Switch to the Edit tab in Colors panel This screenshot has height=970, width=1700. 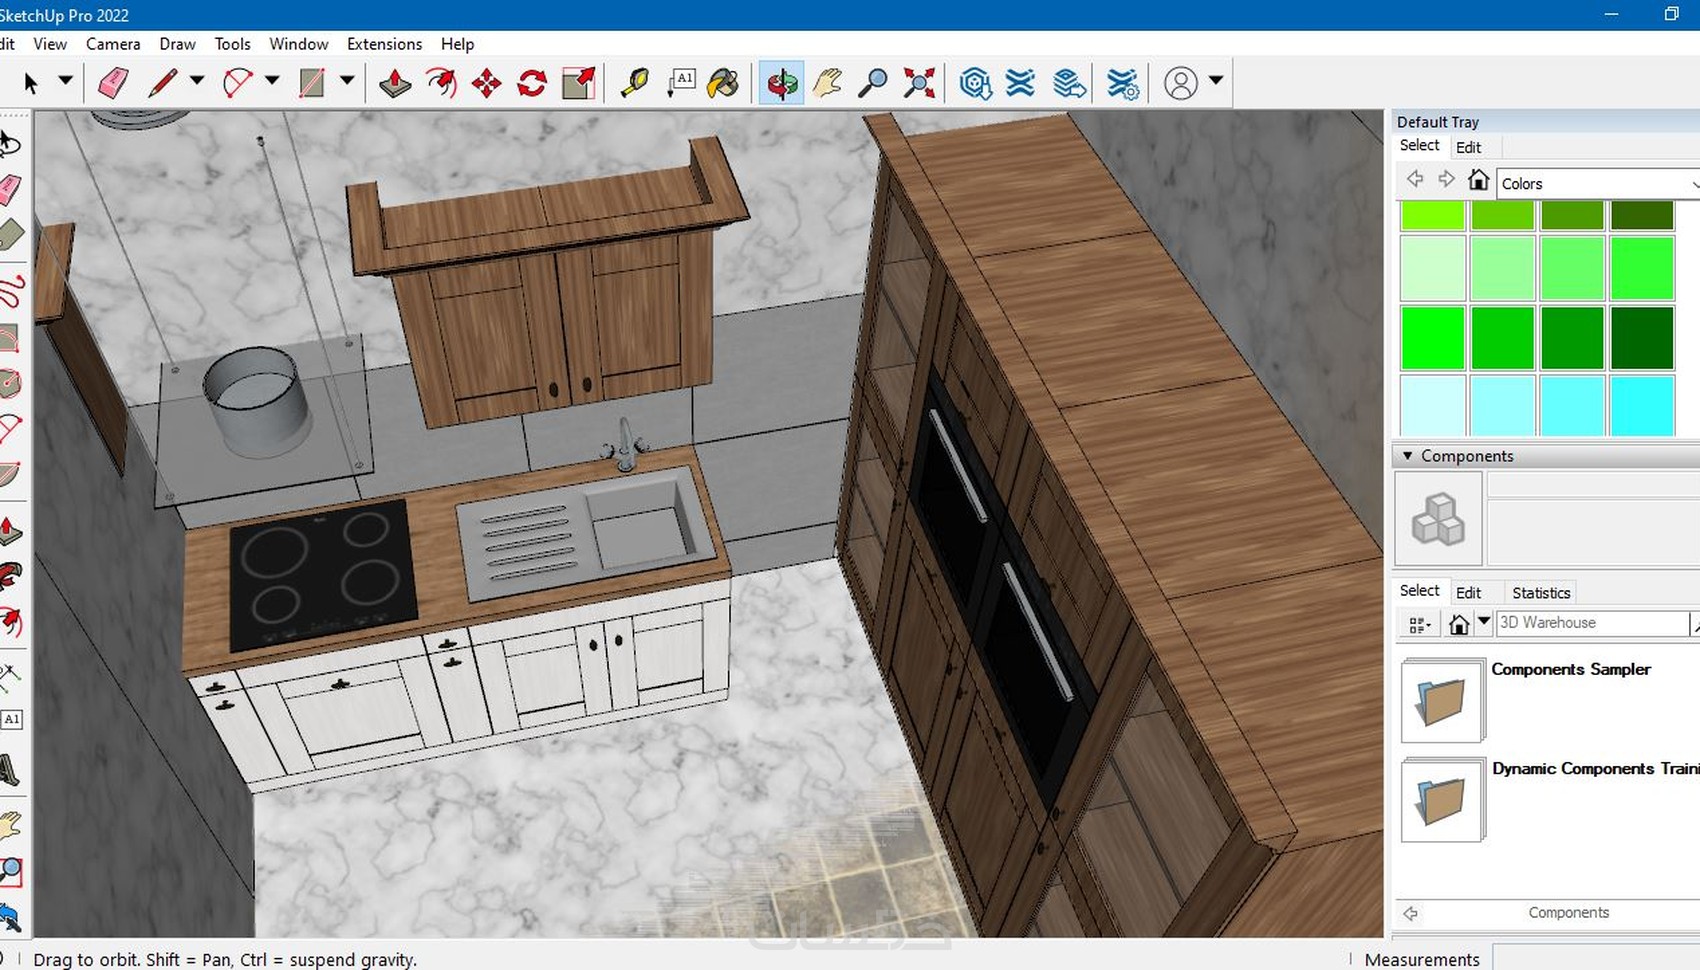coord(1469,147)
